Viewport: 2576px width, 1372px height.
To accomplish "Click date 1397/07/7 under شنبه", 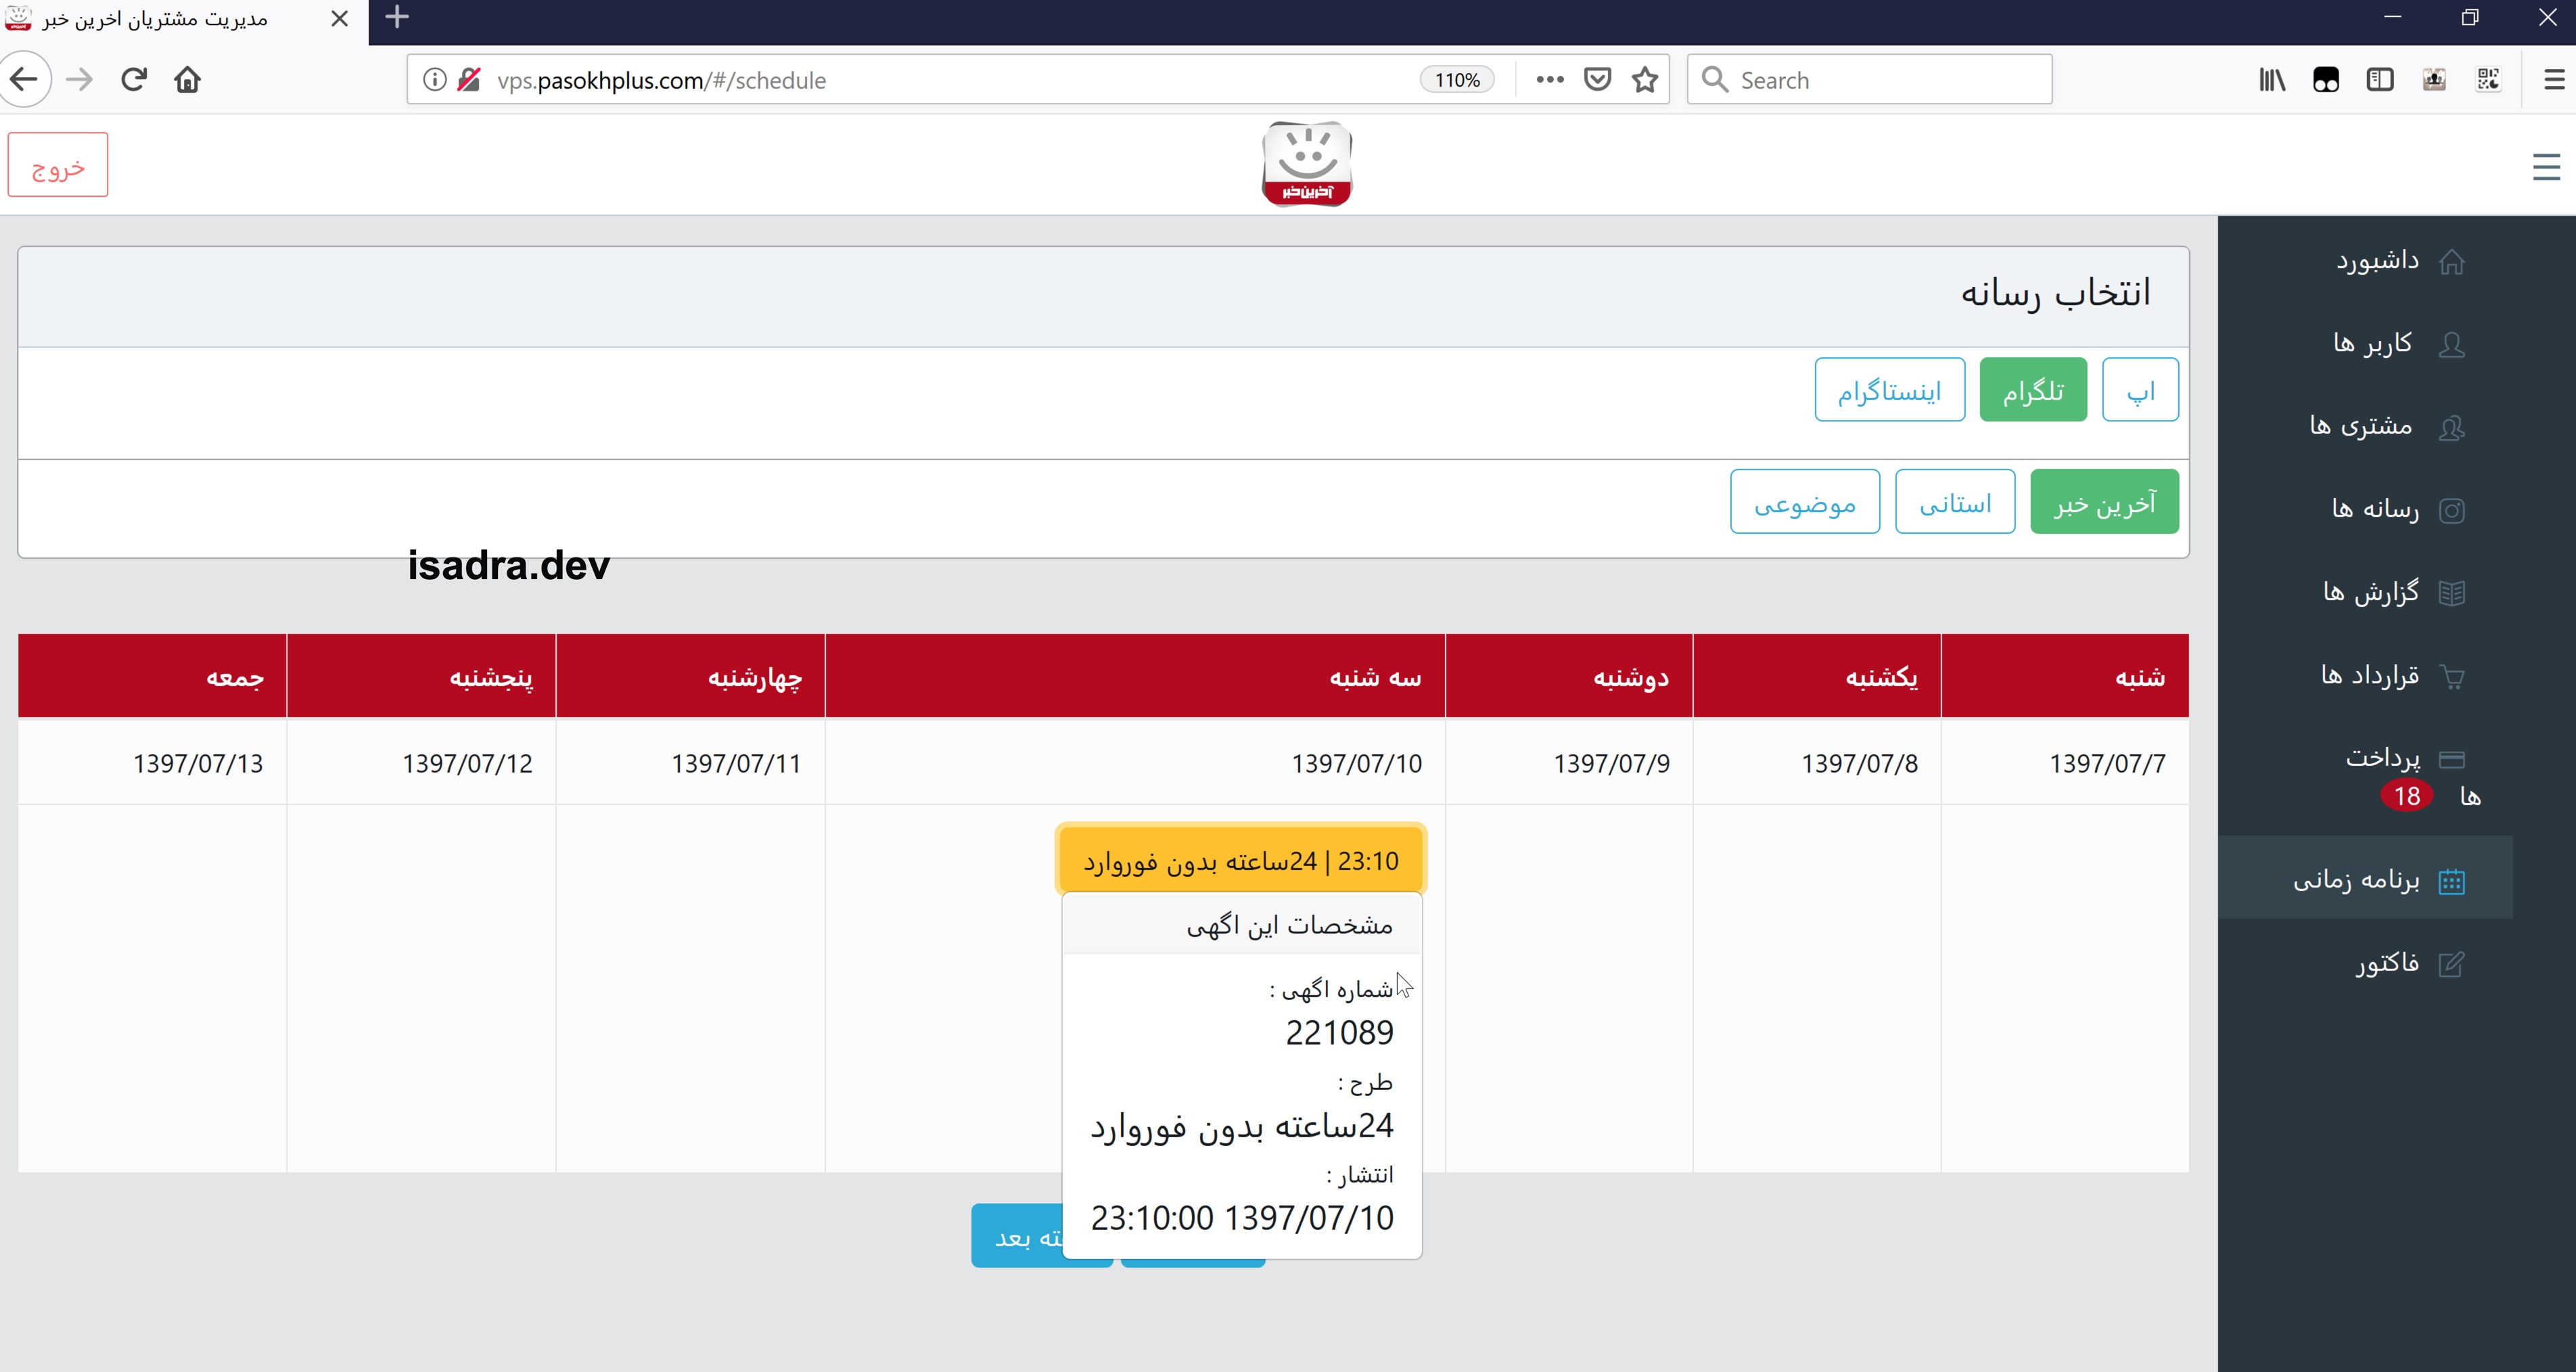I will 2107,763.
